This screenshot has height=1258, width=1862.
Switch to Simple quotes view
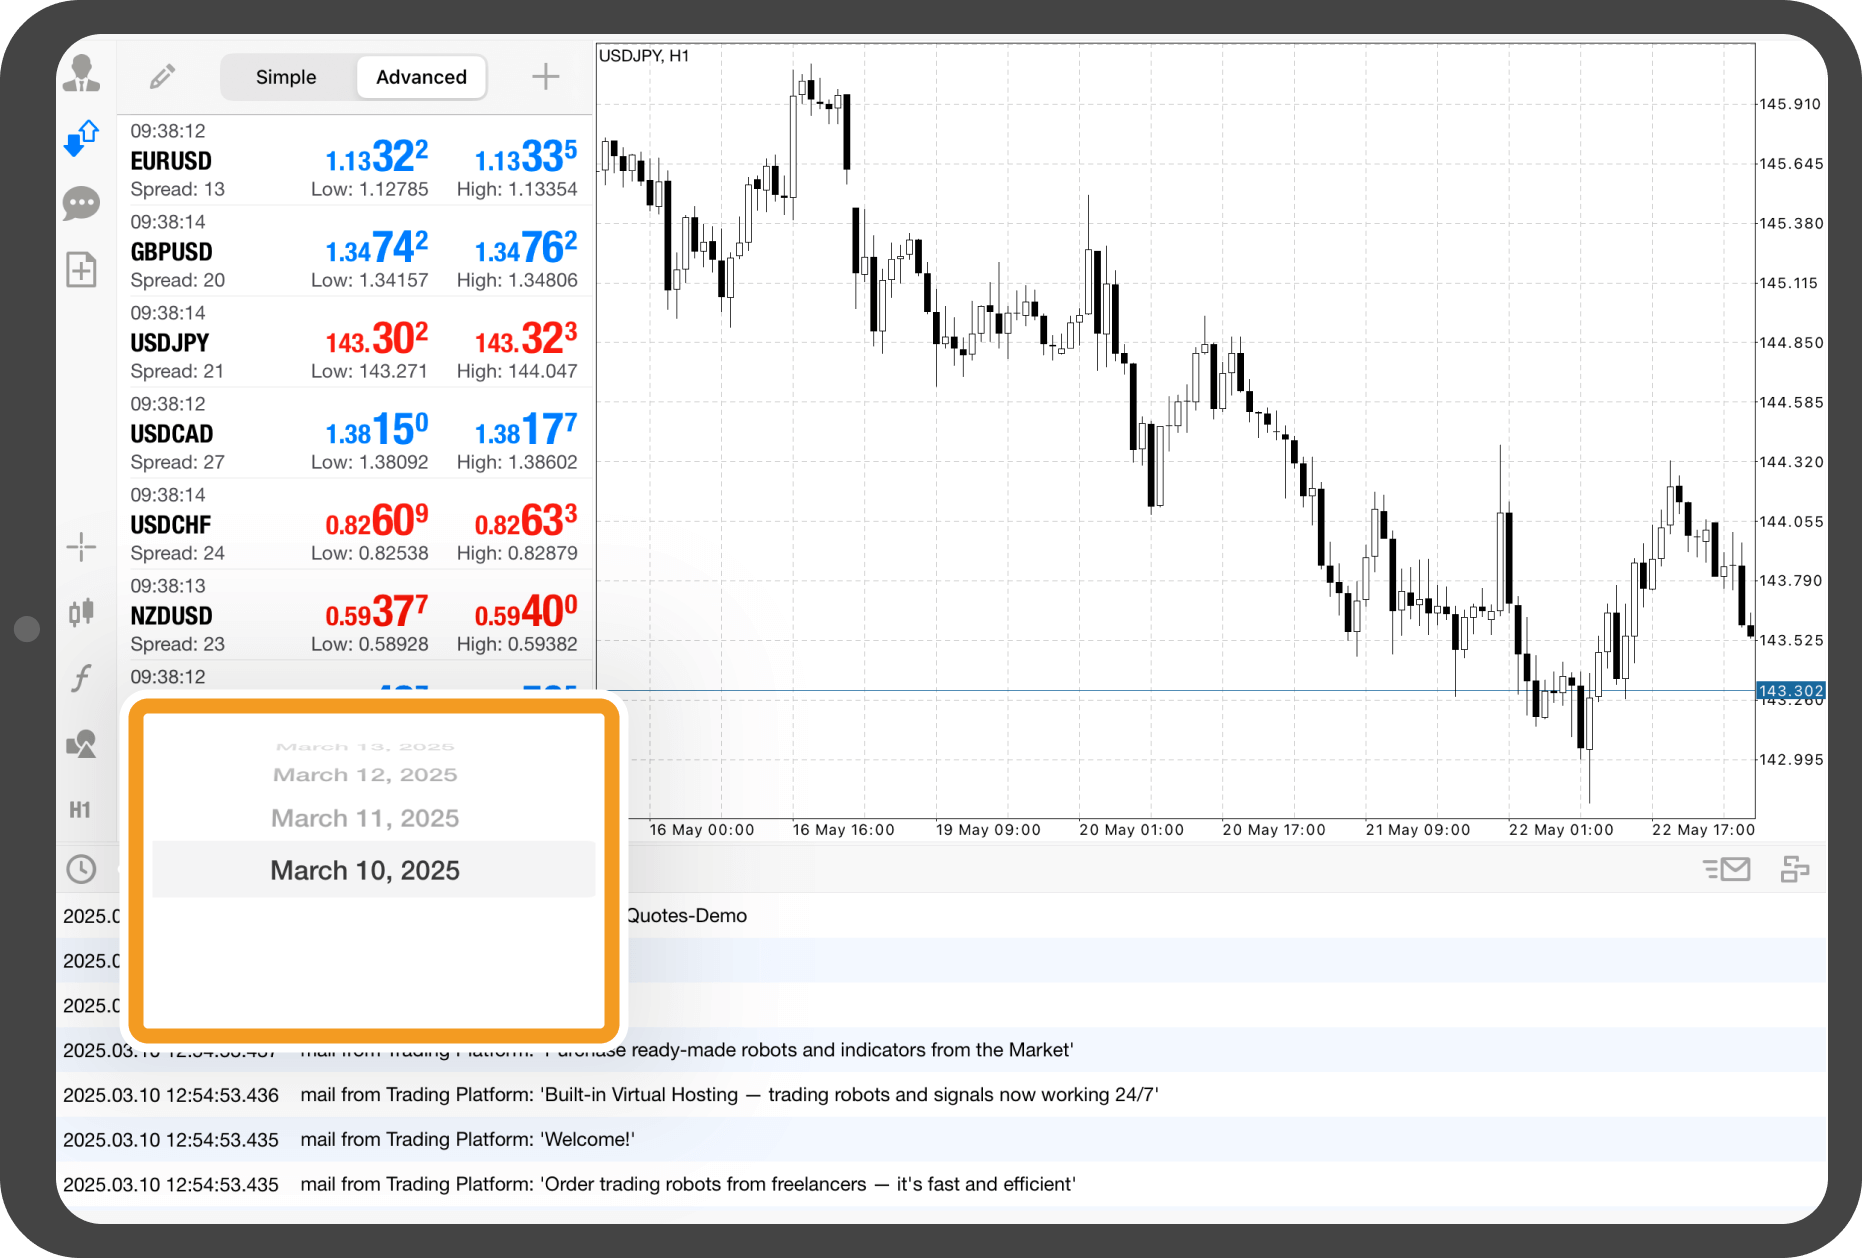click(x=286, y=77)
